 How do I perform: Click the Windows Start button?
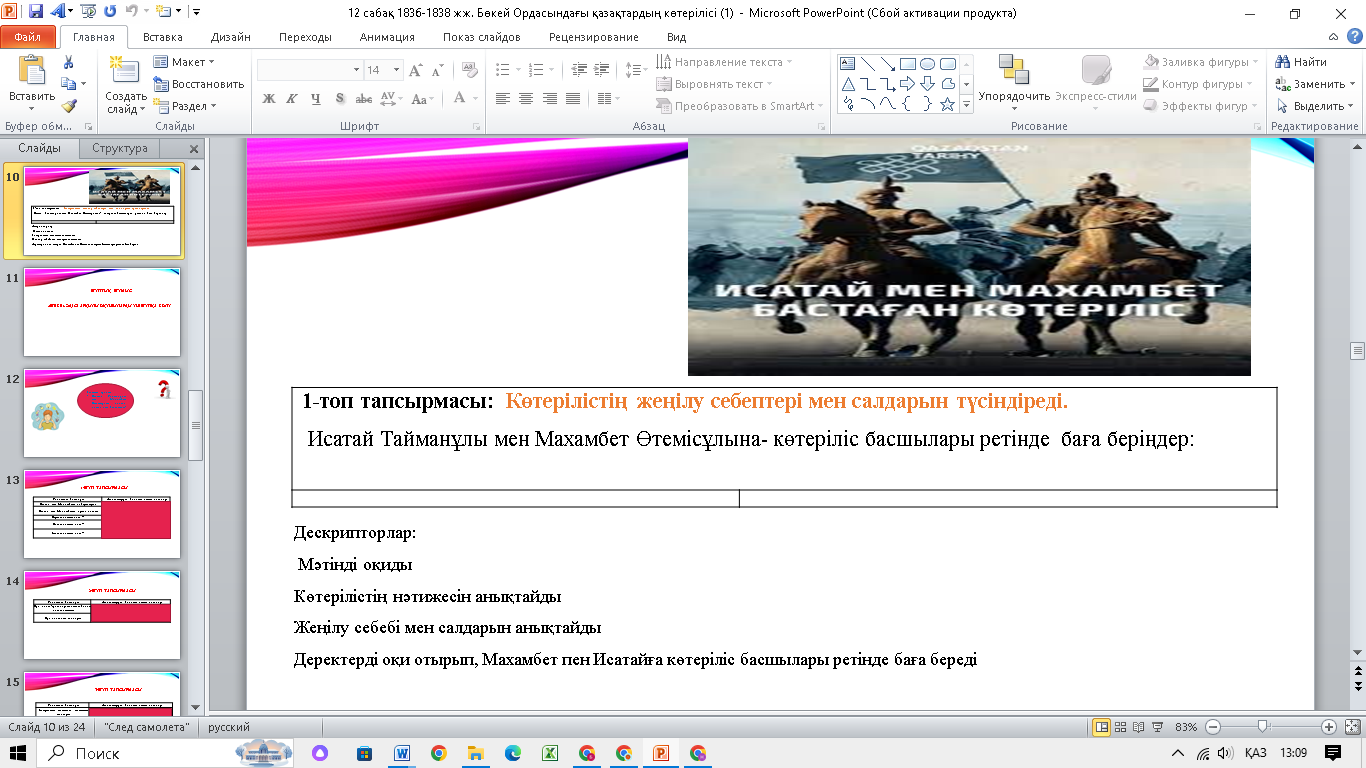pyautogui.click(x=18, y=753)
